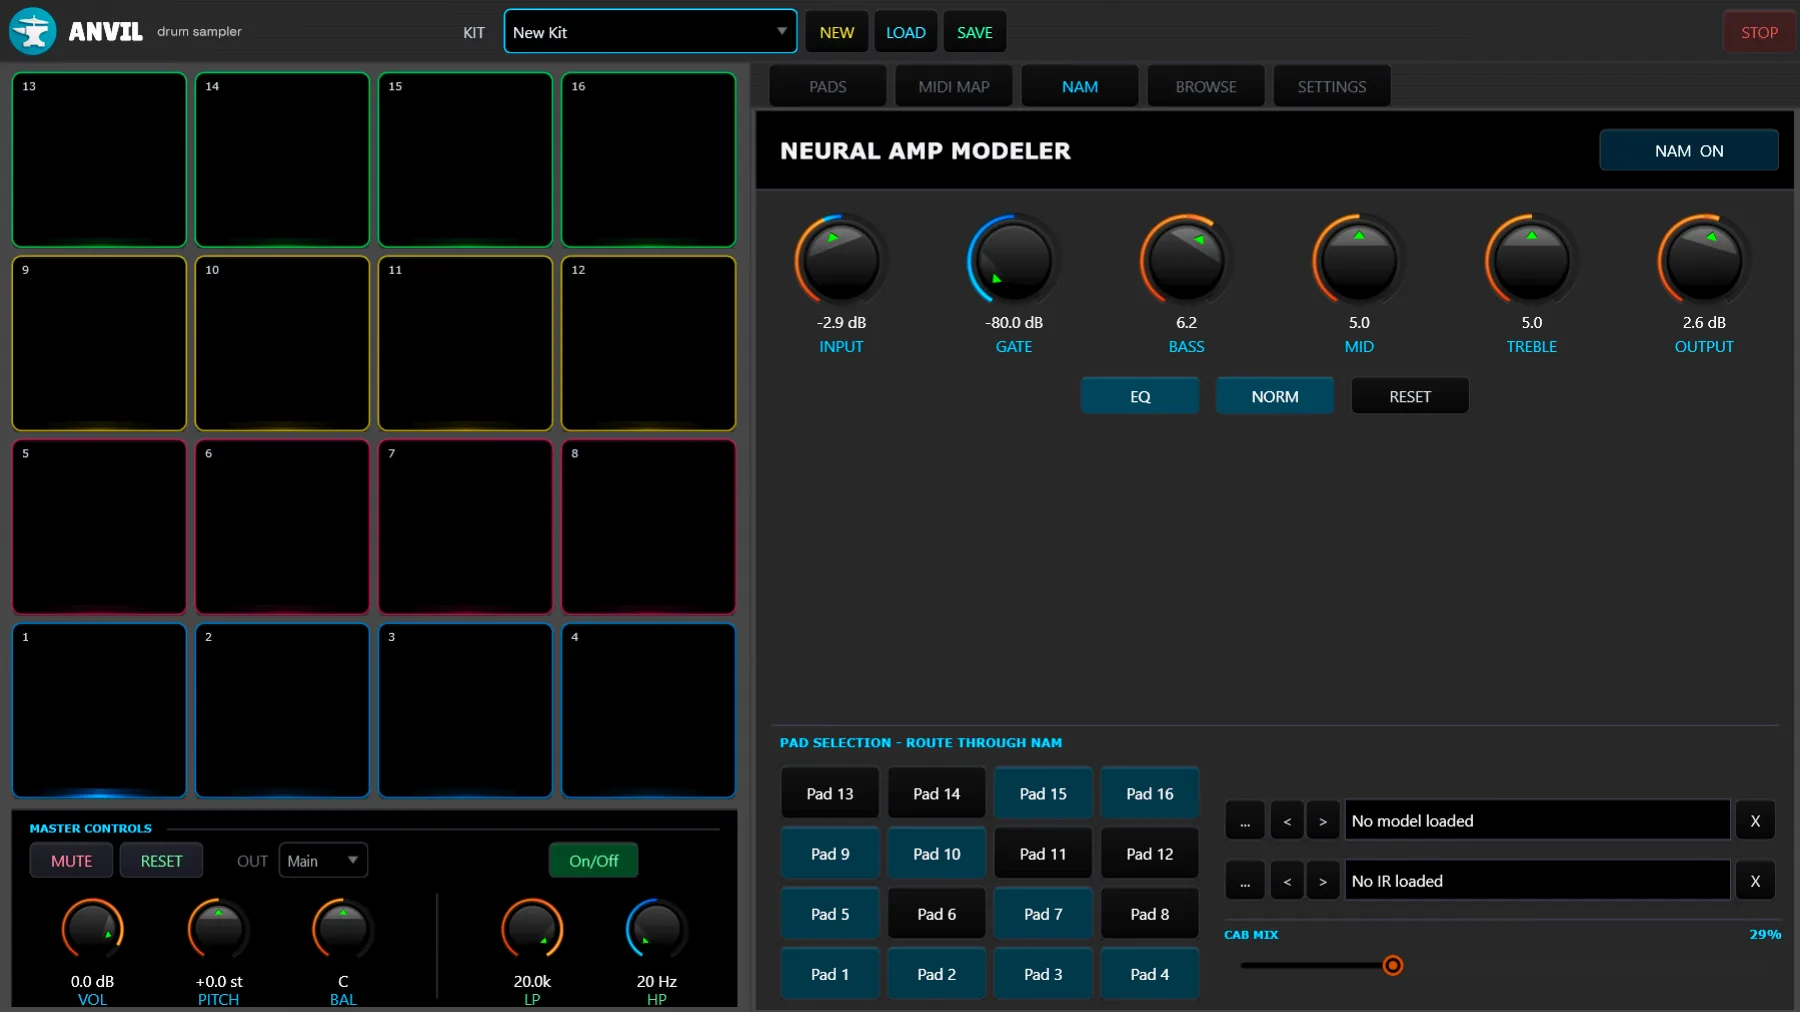Switch to the PADS tab
The height and width of the screenshot is (1012, 1800).
(828, 87)
